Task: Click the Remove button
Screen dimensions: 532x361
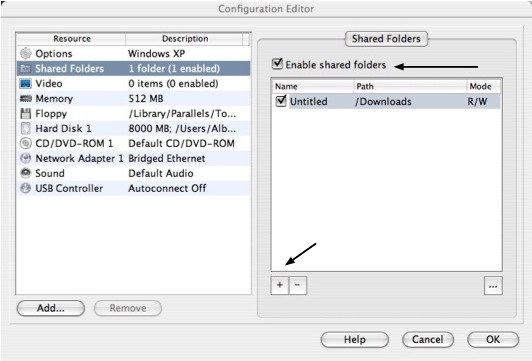Action: coord(128,308)
